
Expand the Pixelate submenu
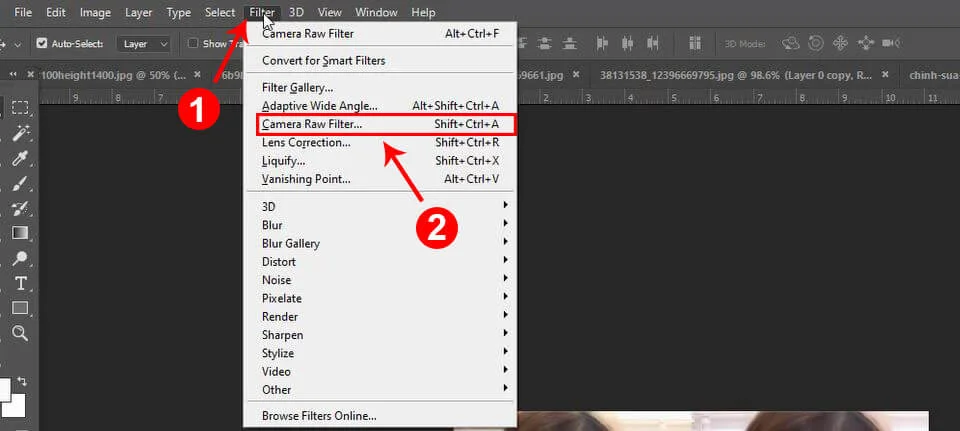pyautogui.click(x=380, y=298)
